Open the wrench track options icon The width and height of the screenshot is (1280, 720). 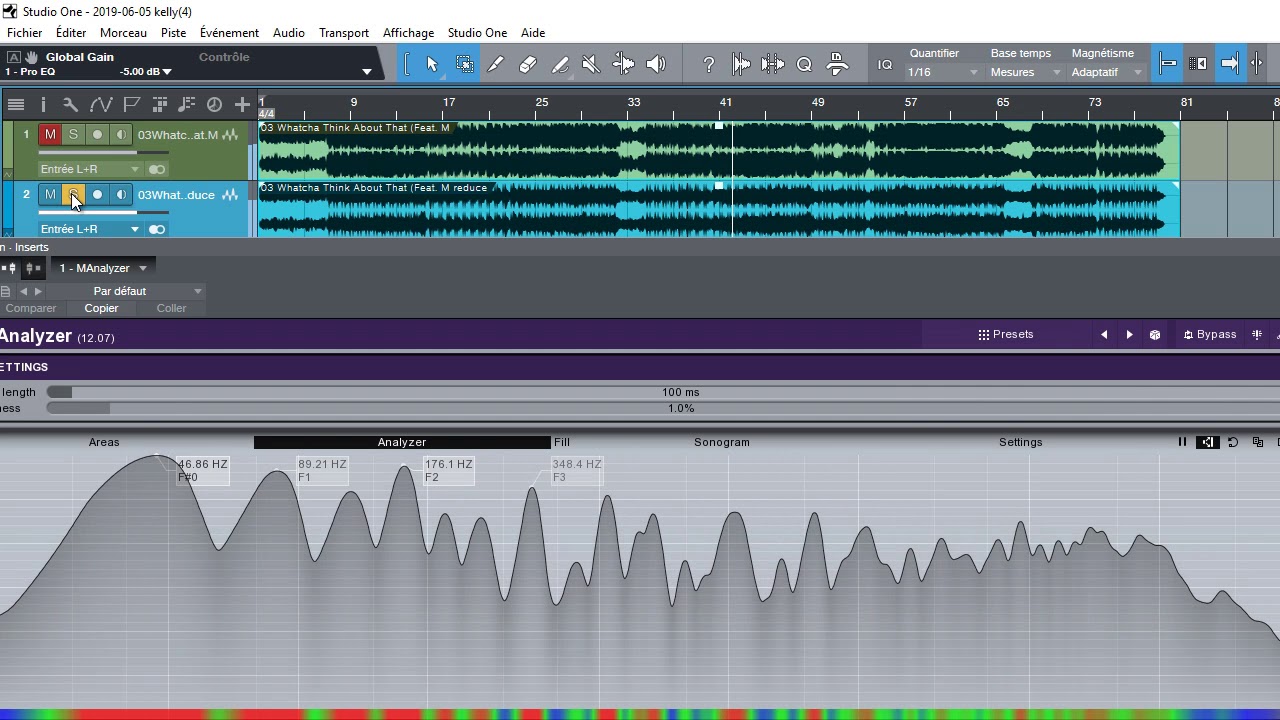pyautogui.click(x=70, y=104)
